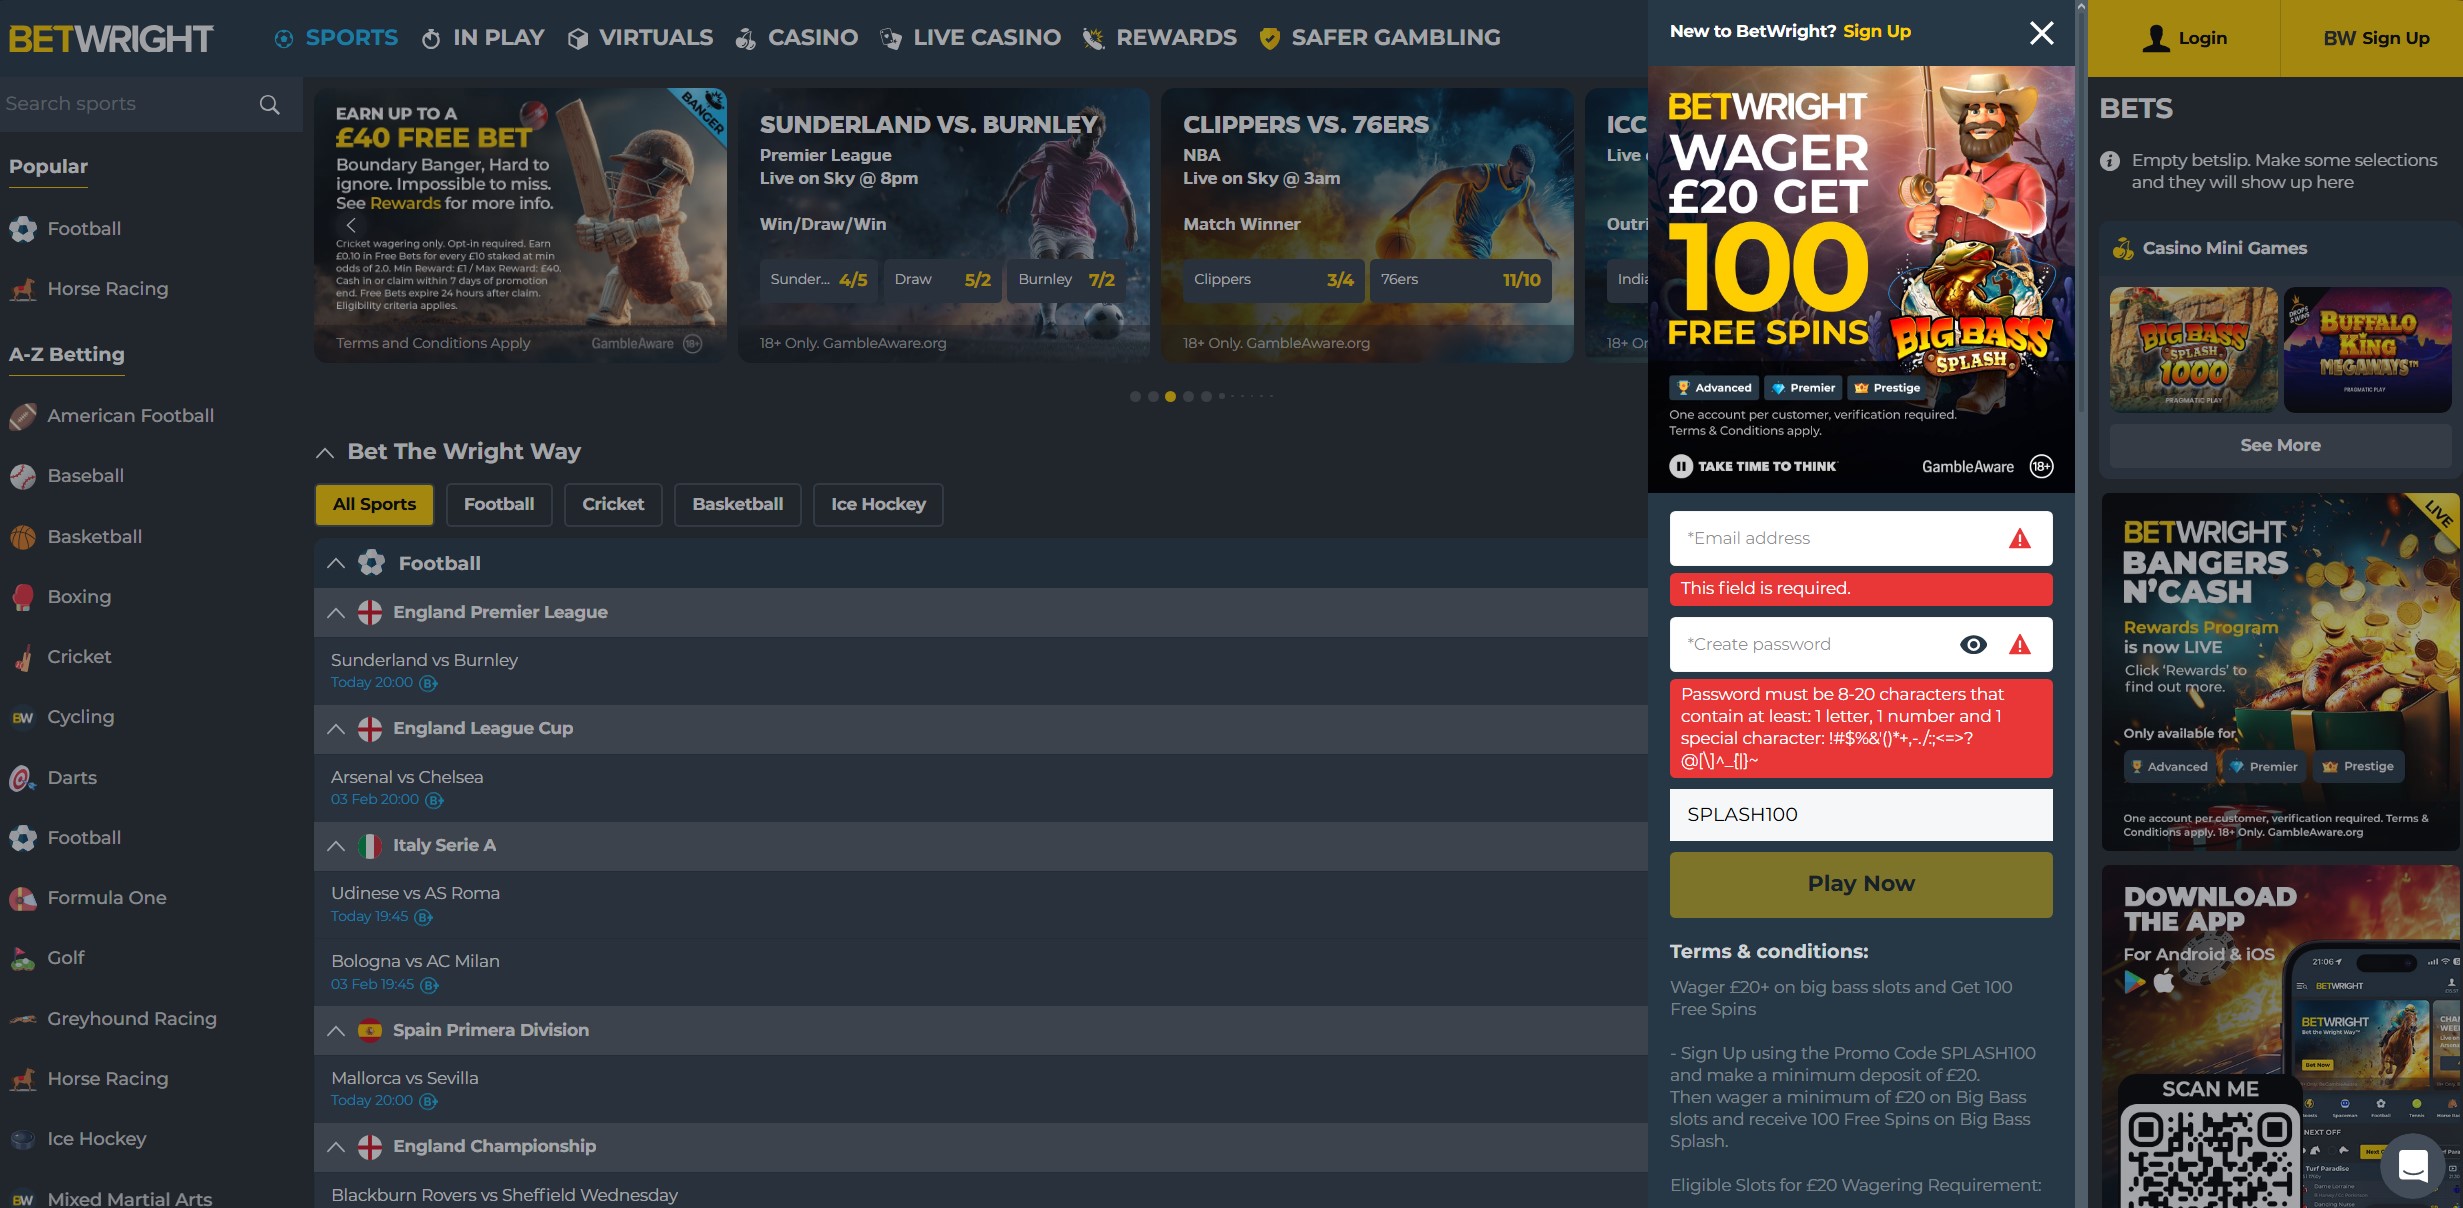2463x1208 pixels.
Task: Open Basketball via its ball icon
Action: 23,537
